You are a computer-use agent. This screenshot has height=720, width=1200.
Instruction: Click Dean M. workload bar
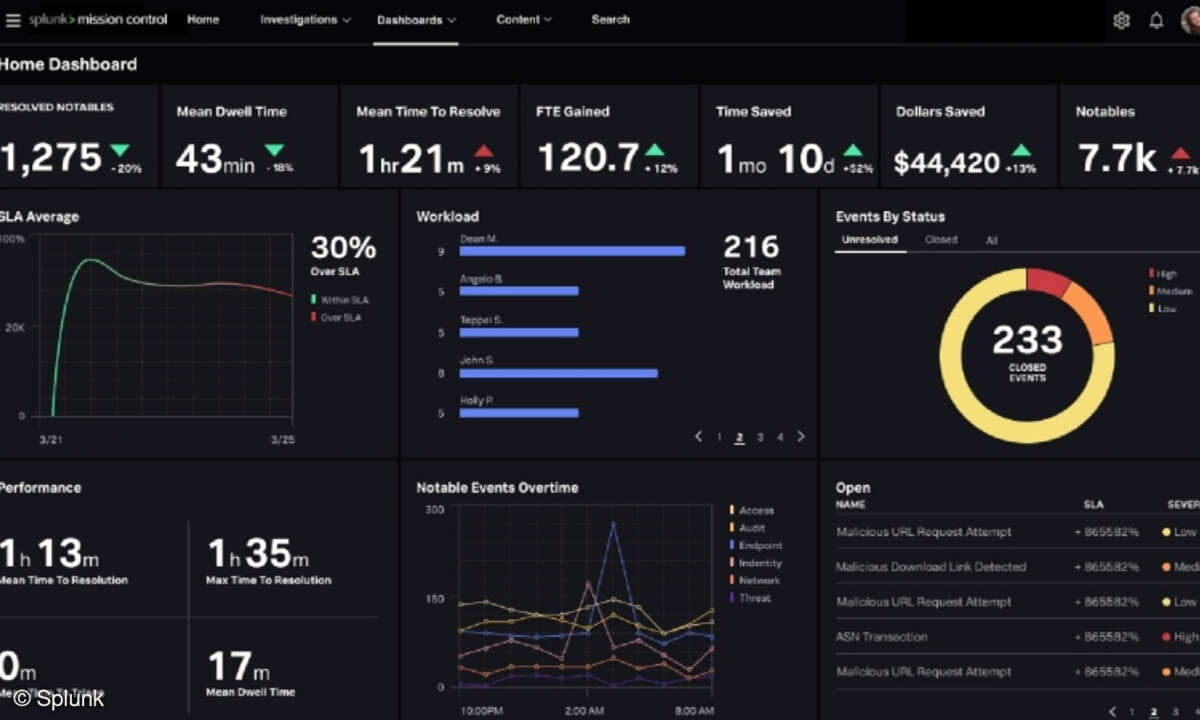click(572, 251)
